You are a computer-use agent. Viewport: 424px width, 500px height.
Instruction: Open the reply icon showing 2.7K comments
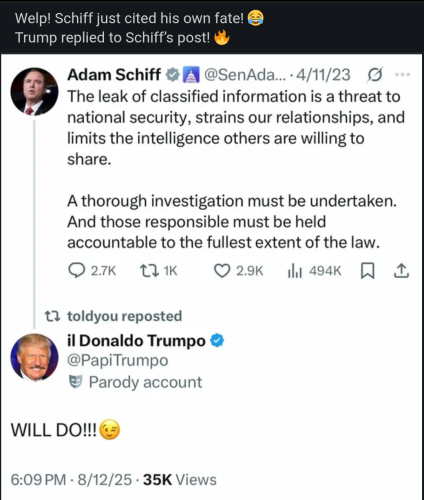click(76, 270)
